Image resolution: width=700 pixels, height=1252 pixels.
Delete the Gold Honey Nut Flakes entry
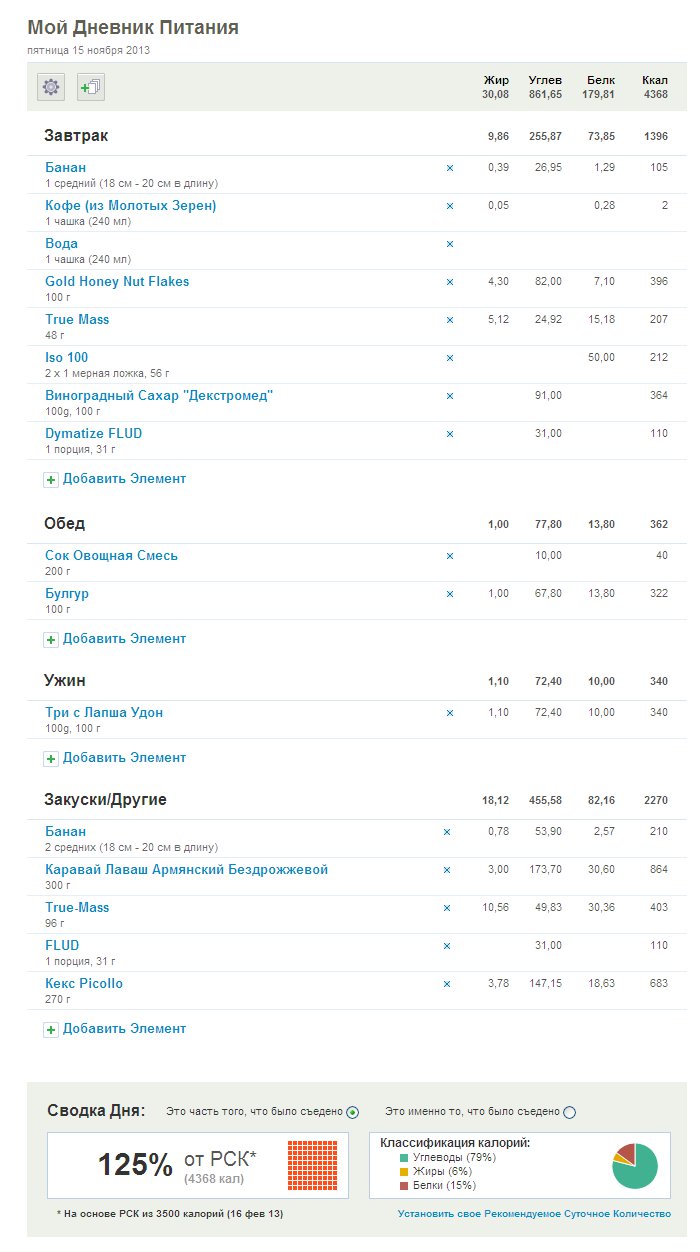(x=449, y=282)
